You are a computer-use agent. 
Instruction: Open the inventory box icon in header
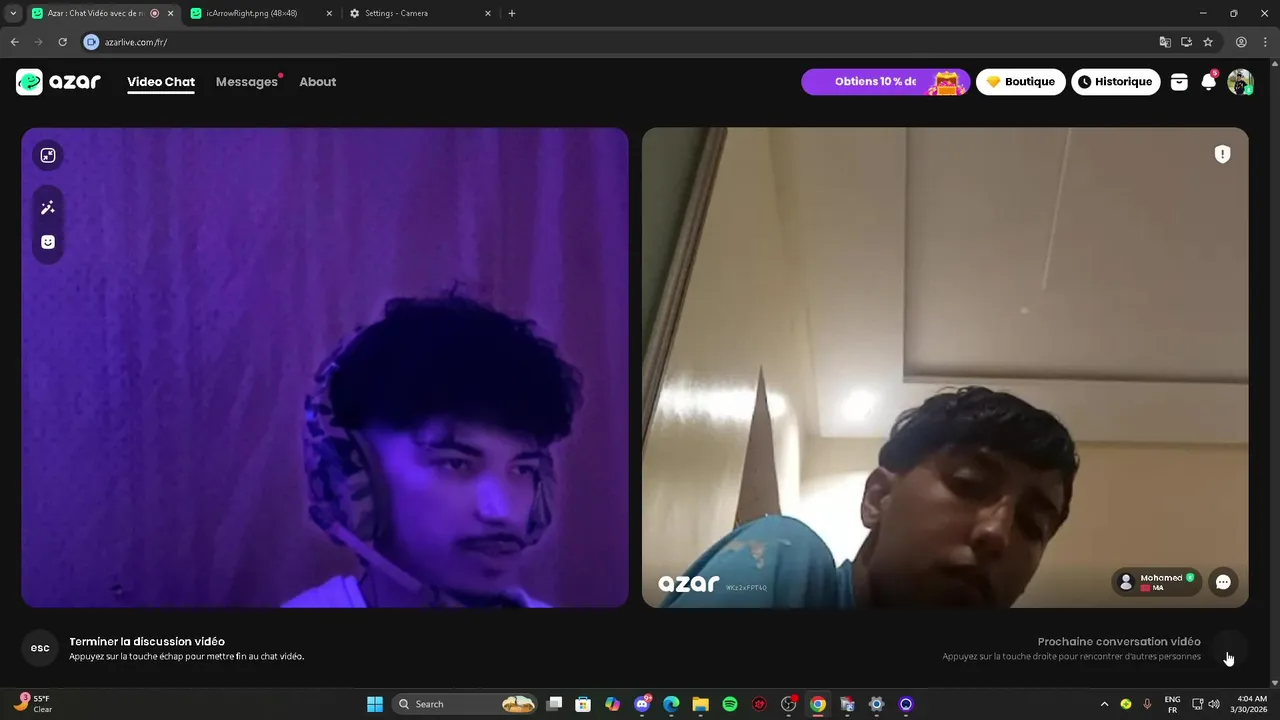1179,82
